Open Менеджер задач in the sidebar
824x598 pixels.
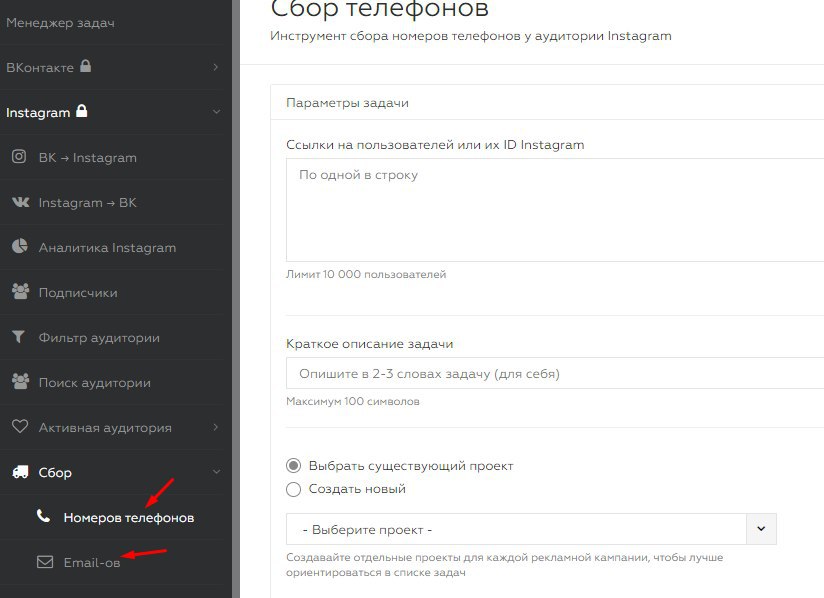tap(60, 23)
